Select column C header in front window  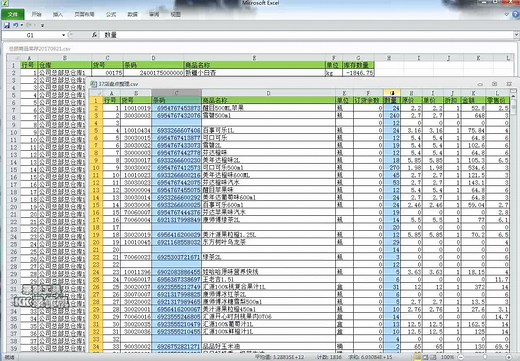tap(176, 93)
